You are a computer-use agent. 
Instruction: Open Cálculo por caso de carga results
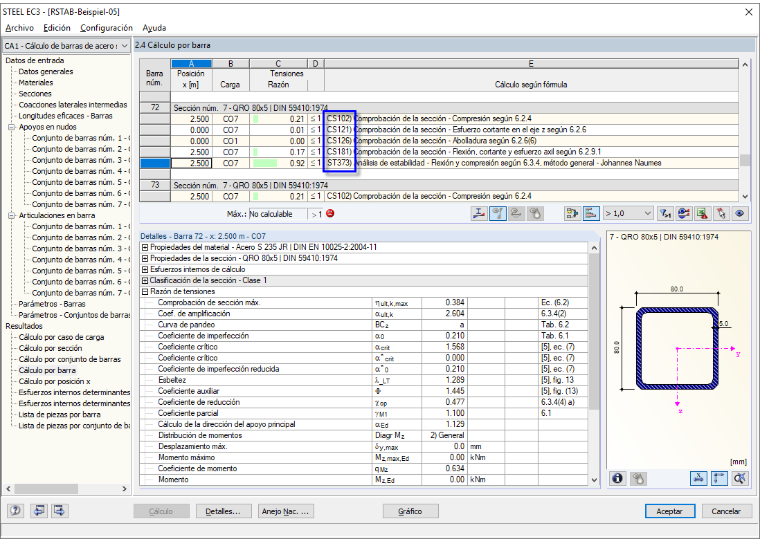tap(61, 337)
